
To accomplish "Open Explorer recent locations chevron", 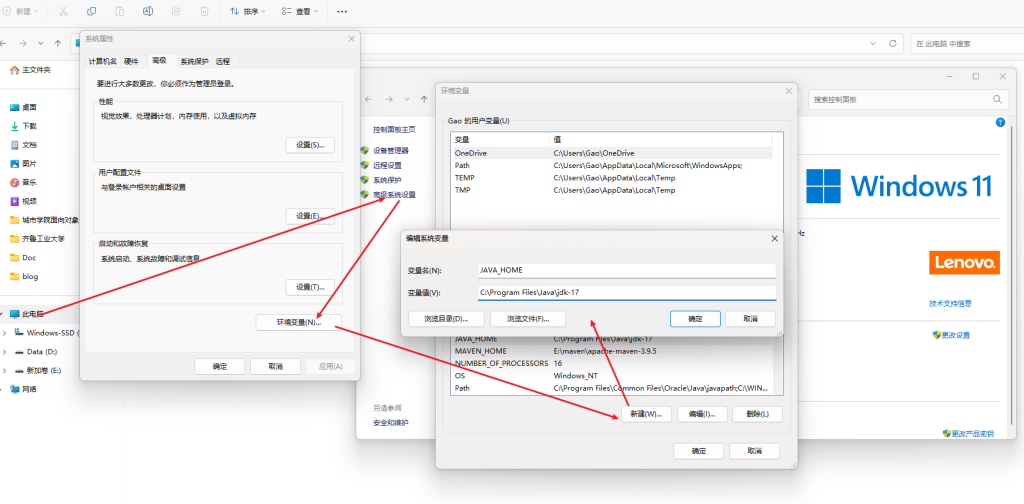I will 40,43.
